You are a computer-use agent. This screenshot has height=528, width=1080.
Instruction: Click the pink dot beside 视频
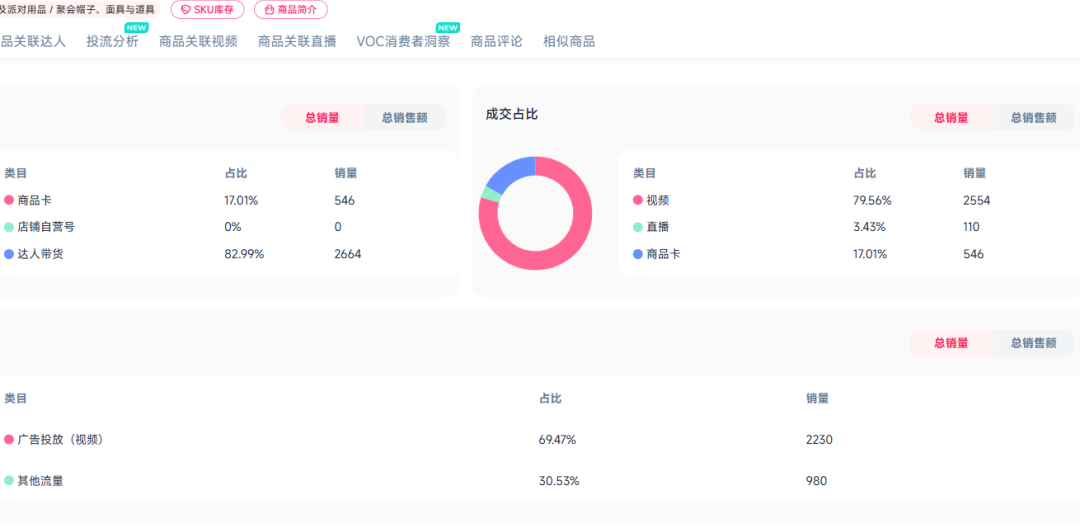[x=638, y=200]
